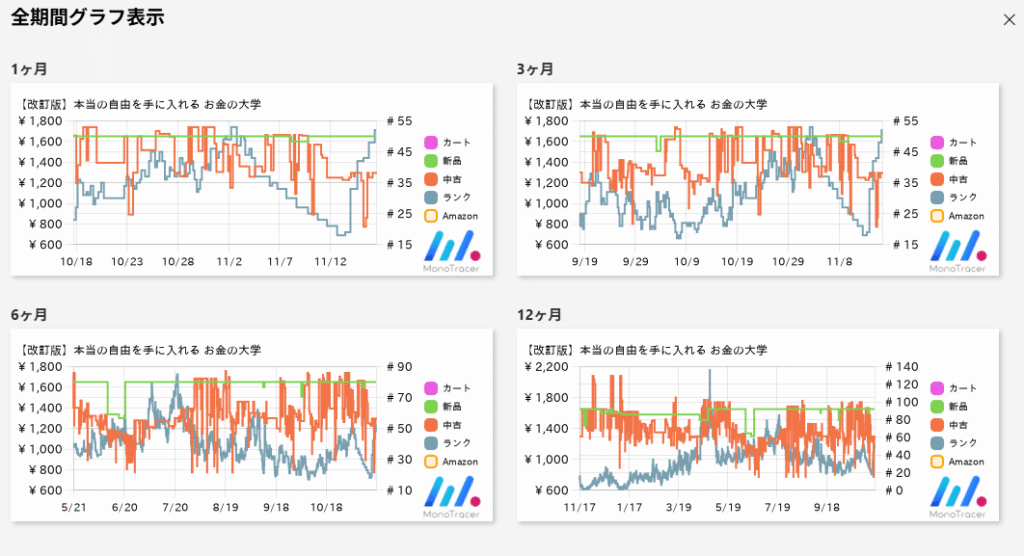Close the 全期間グラフ表示 dialog

click(1009, 19)
